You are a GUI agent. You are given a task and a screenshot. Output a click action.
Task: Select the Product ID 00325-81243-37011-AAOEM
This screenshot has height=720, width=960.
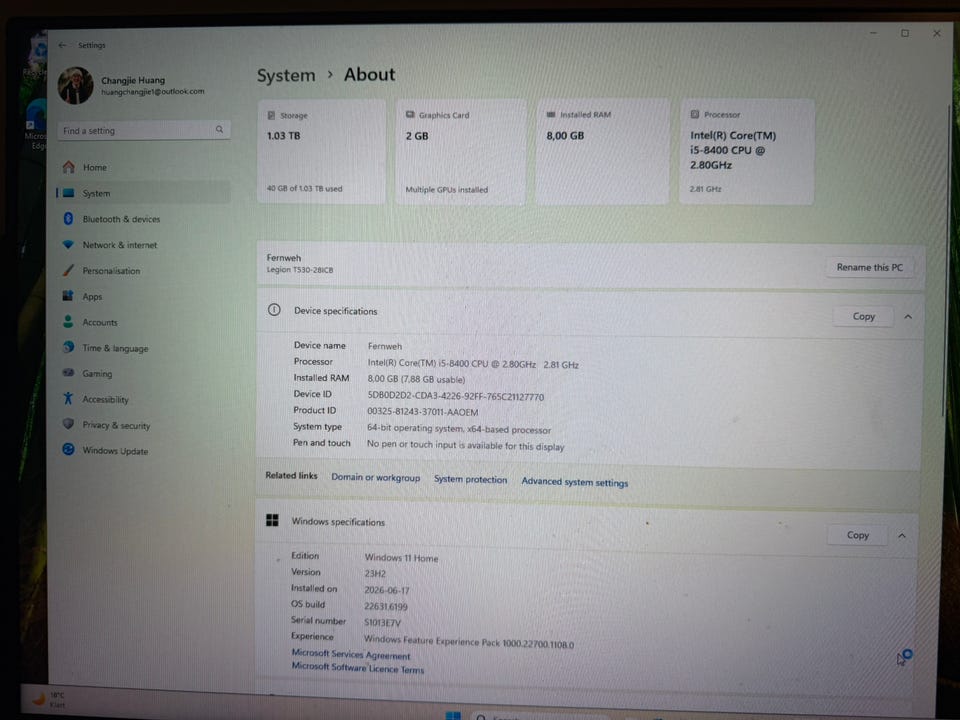click(422, 412)
